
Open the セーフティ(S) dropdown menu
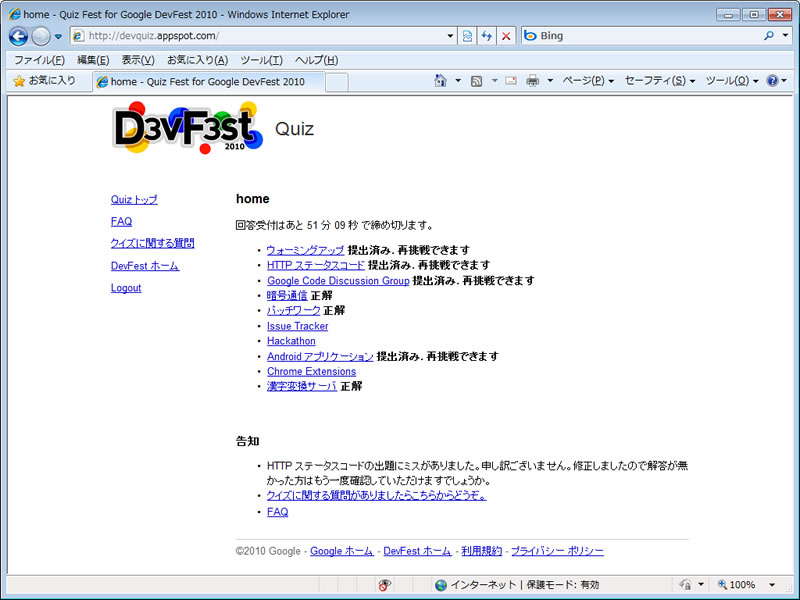(660, 81)
